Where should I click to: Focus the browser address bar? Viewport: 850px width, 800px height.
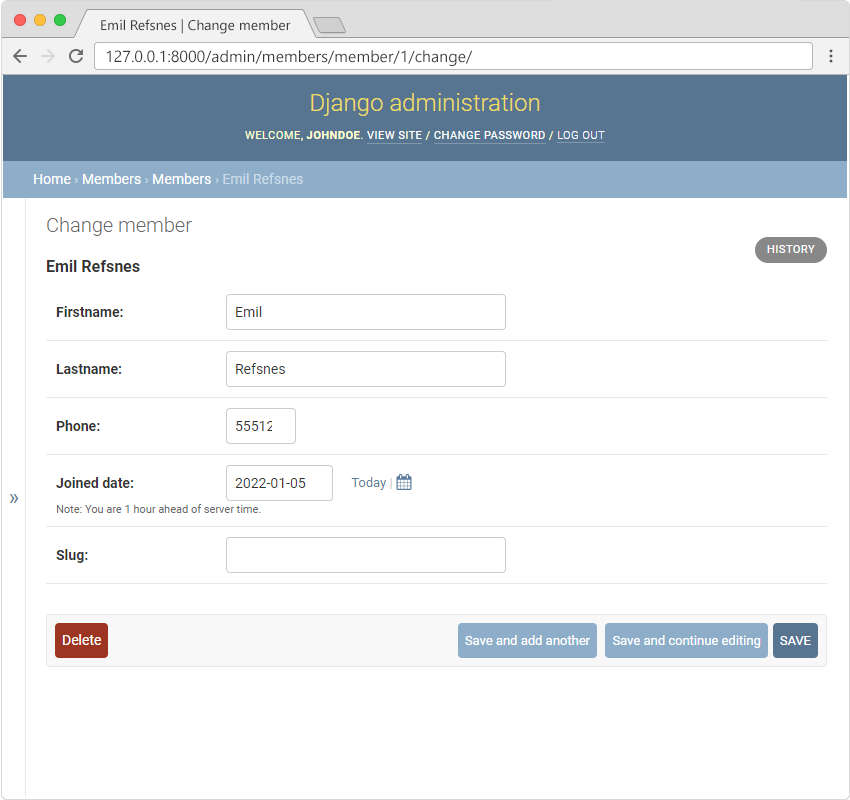450,56
